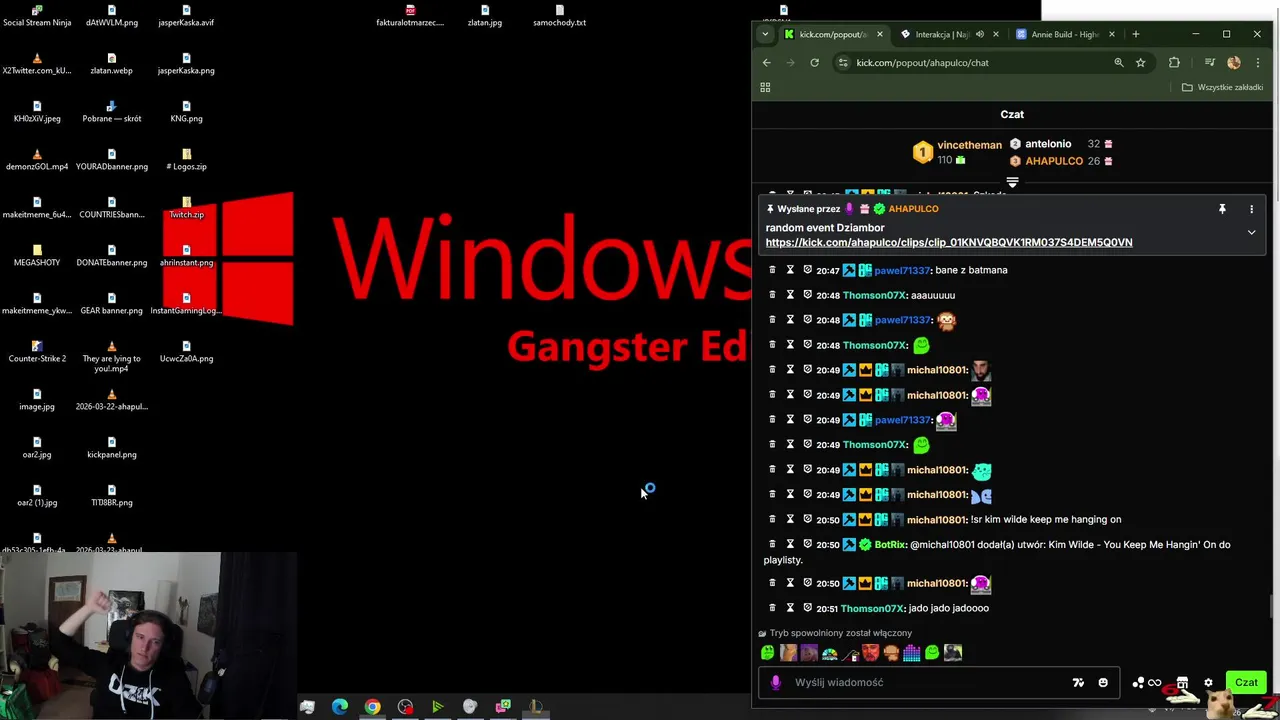Open Chrome main three-dot menu
This screenshot has width=1280, height=720.
(1258, 62)
